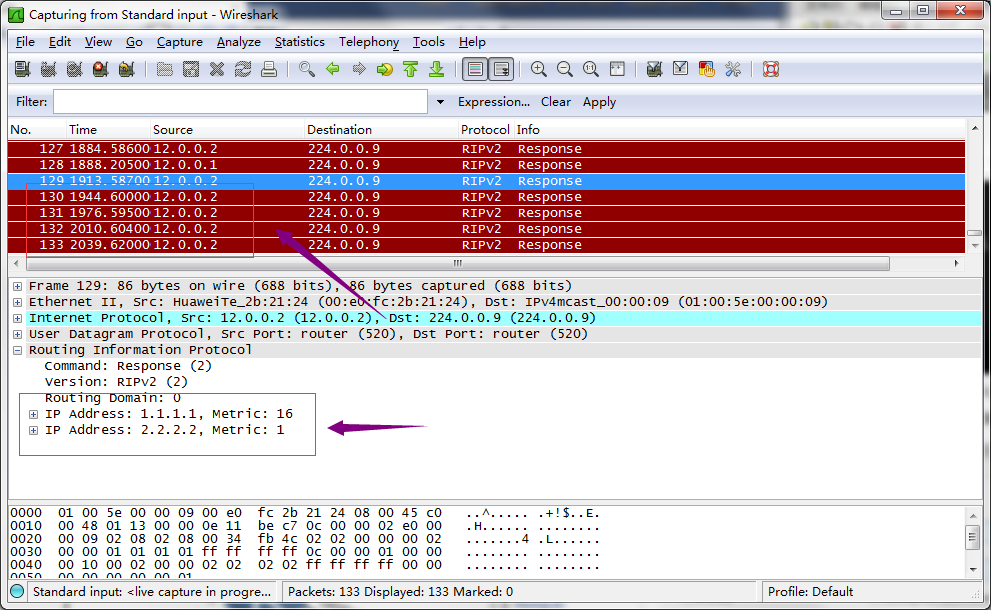
Task: Jump to the first packet
Action: pos(411,69)
